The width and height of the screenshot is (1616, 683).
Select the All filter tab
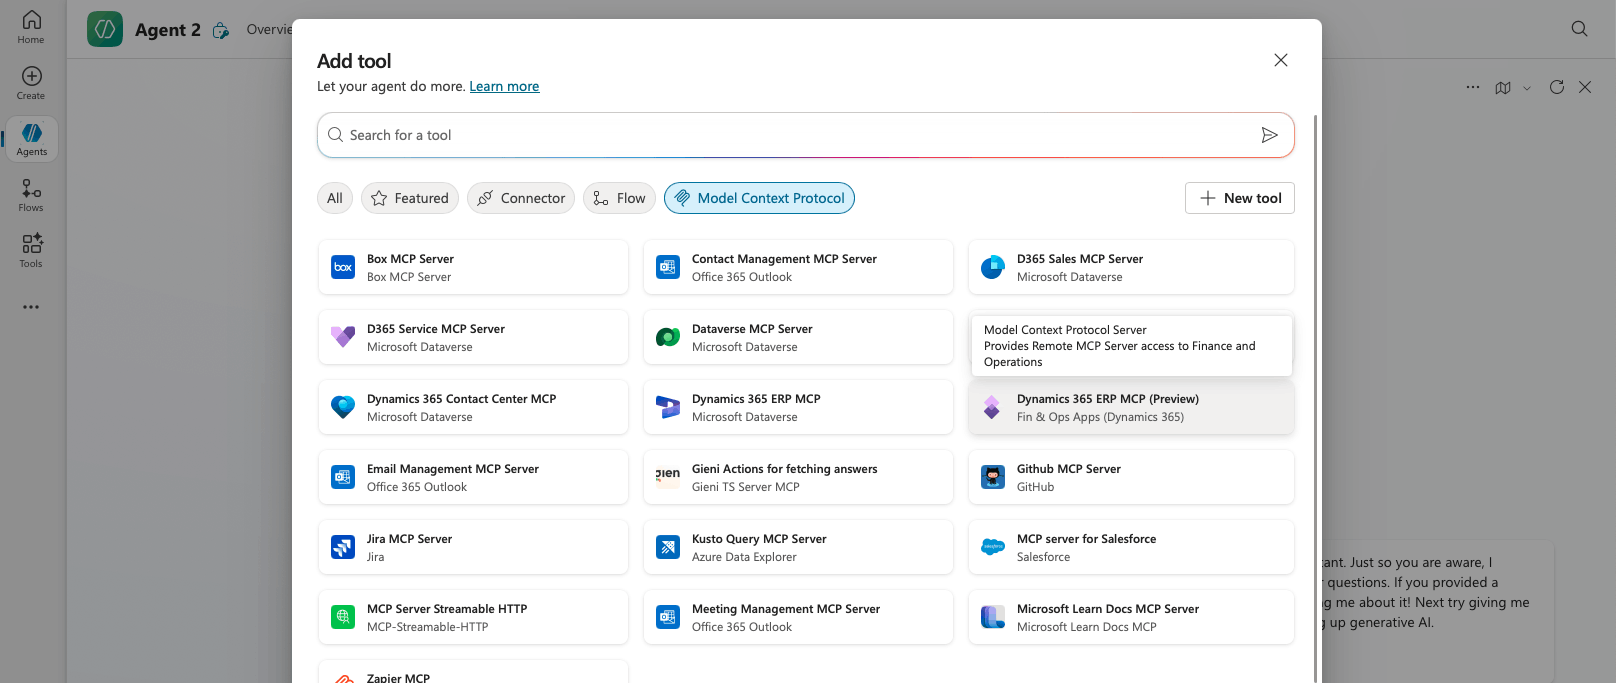pos(334,198)
